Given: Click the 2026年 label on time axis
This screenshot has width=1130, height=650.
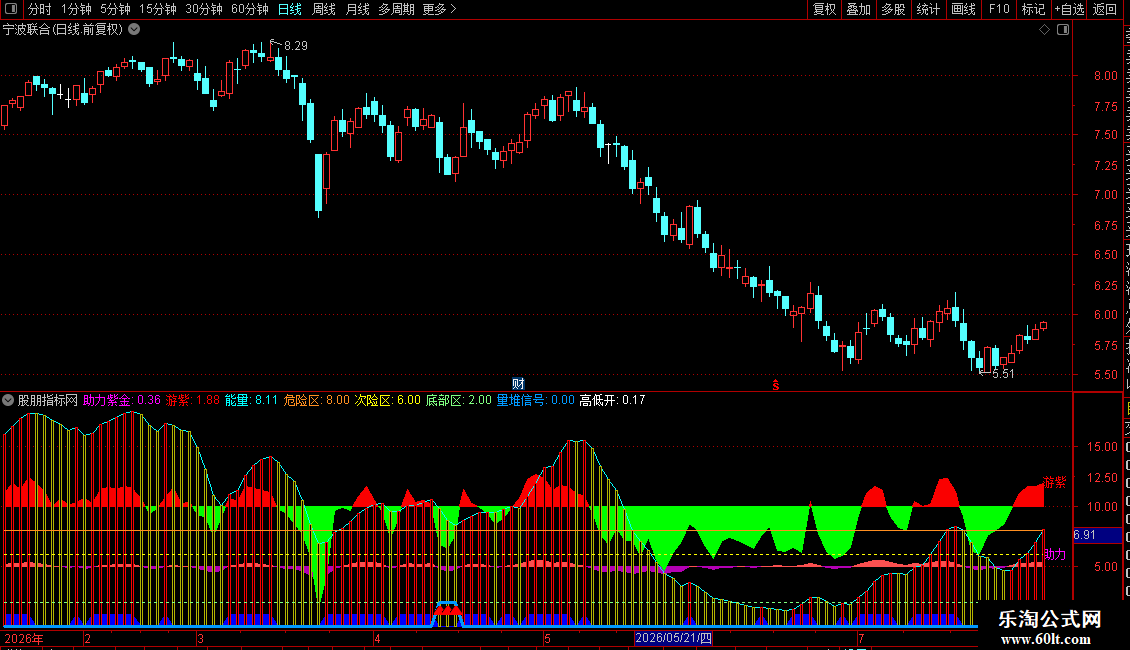Looking at the screenshot, I should (24, 638).
